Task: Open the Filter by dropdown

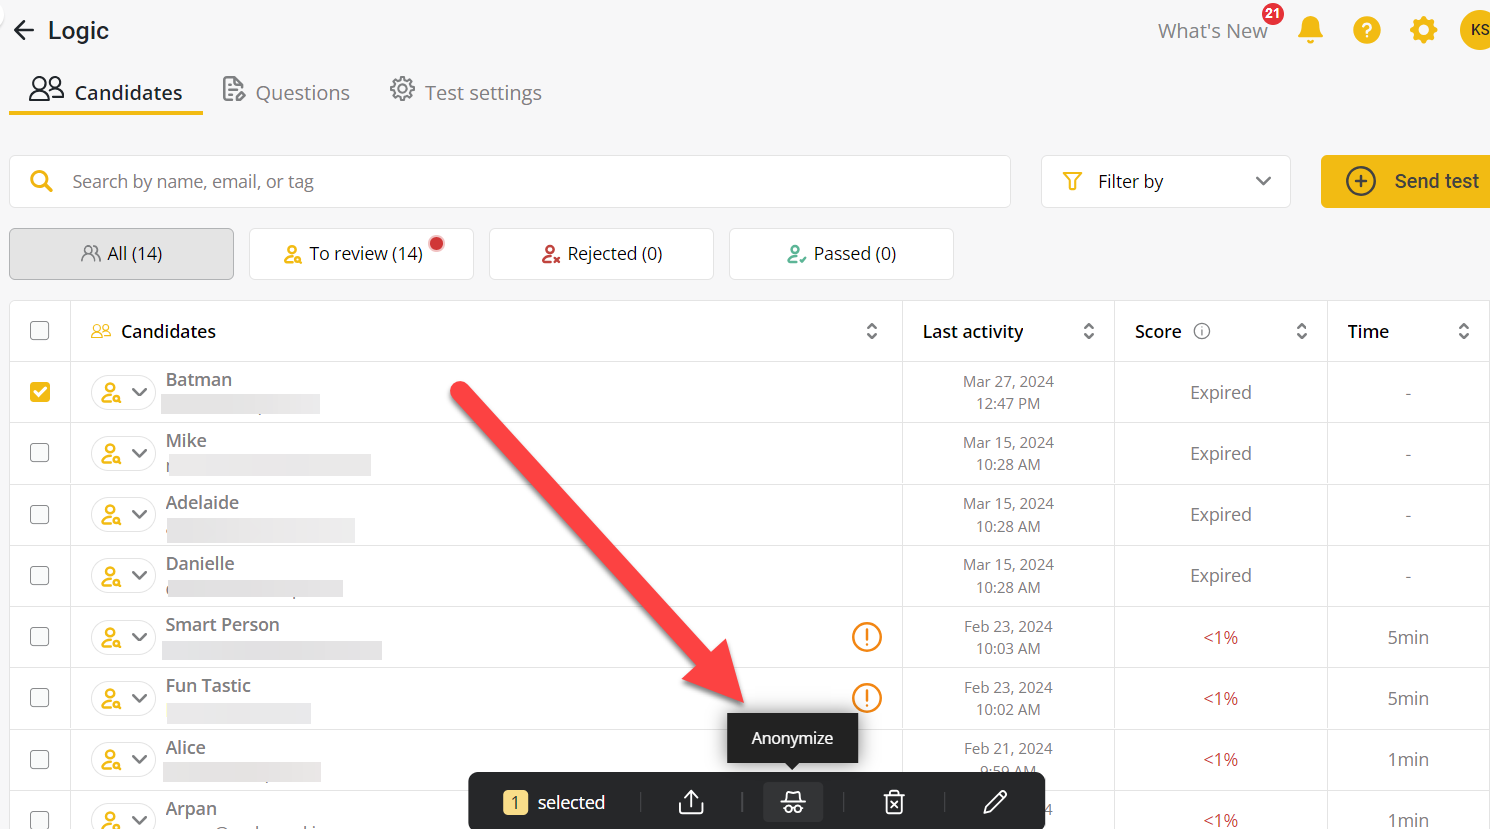Action: (1165, 181)
